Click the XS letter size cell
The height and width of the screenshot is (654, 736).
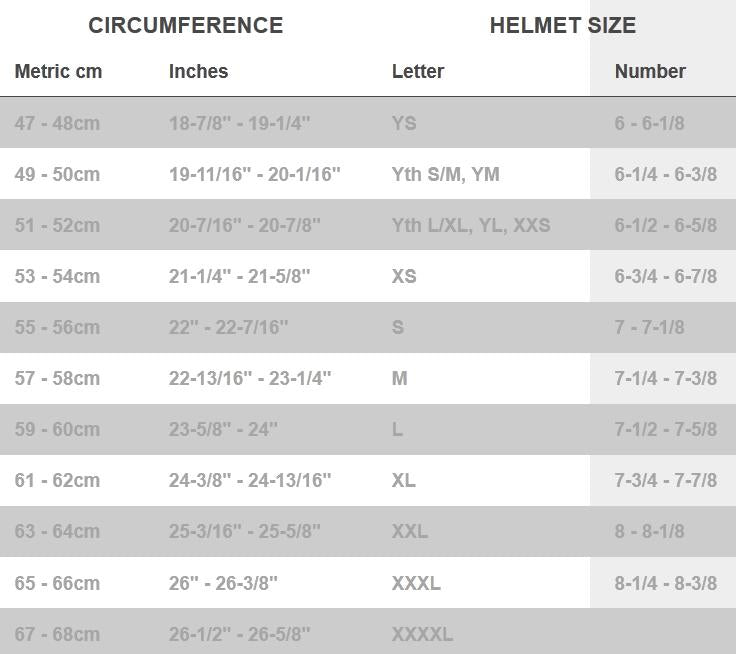(404, 276)
